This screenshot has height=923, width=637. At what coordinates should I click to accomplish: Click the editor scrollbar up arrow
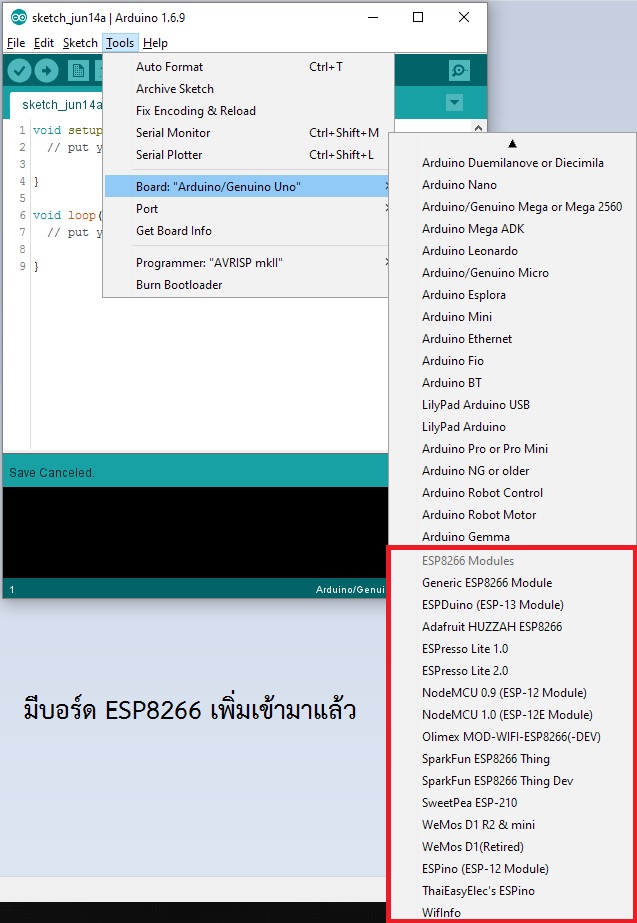[x=478, y=128]
